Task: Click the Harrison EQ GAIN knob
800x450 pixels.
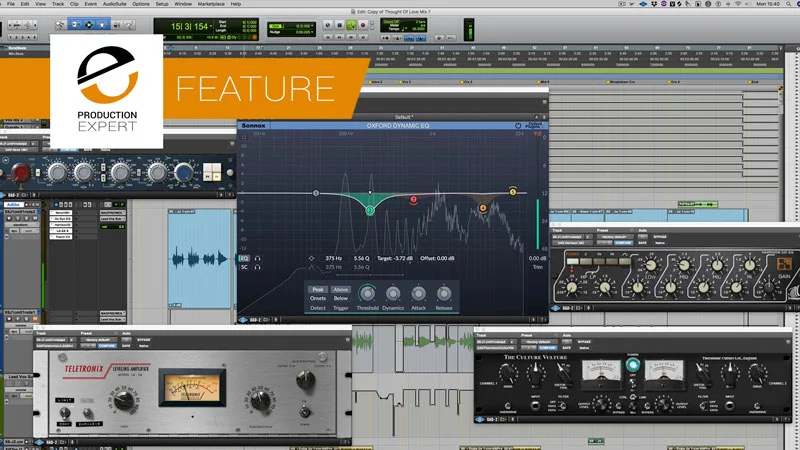Action: pyautogui.click(x=768, y=287)
